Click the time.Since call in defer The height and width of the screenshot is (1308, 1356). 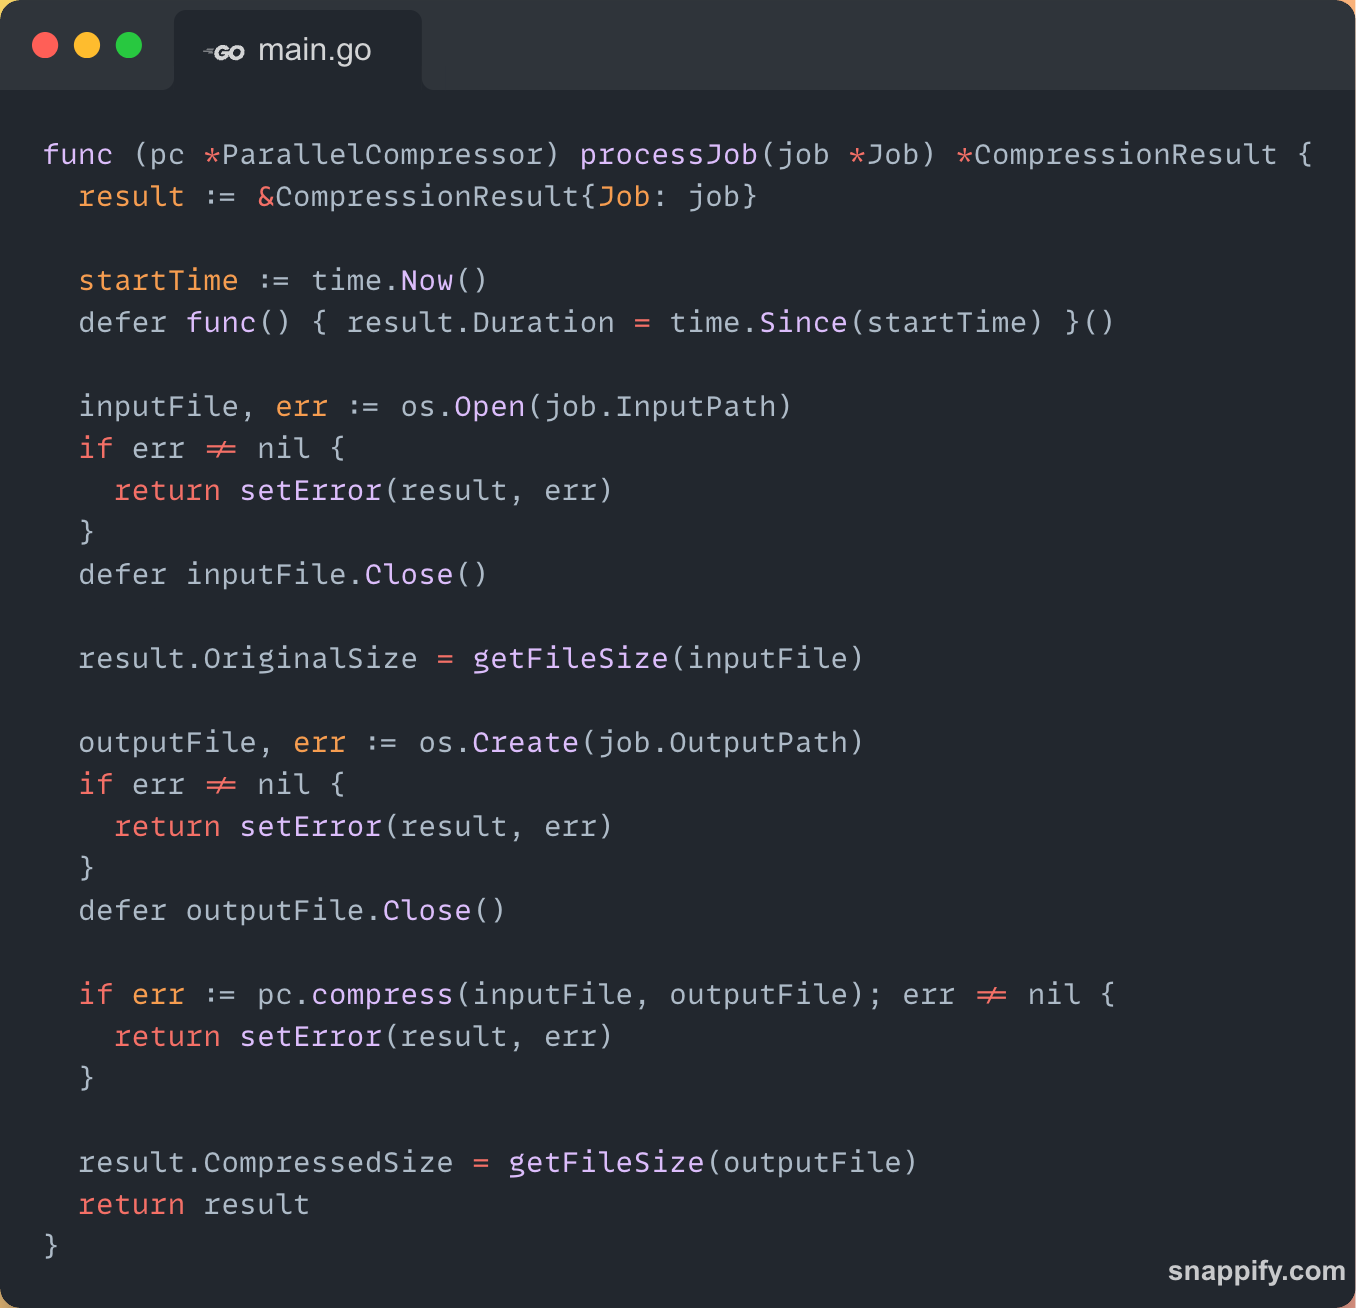point(758,322)
